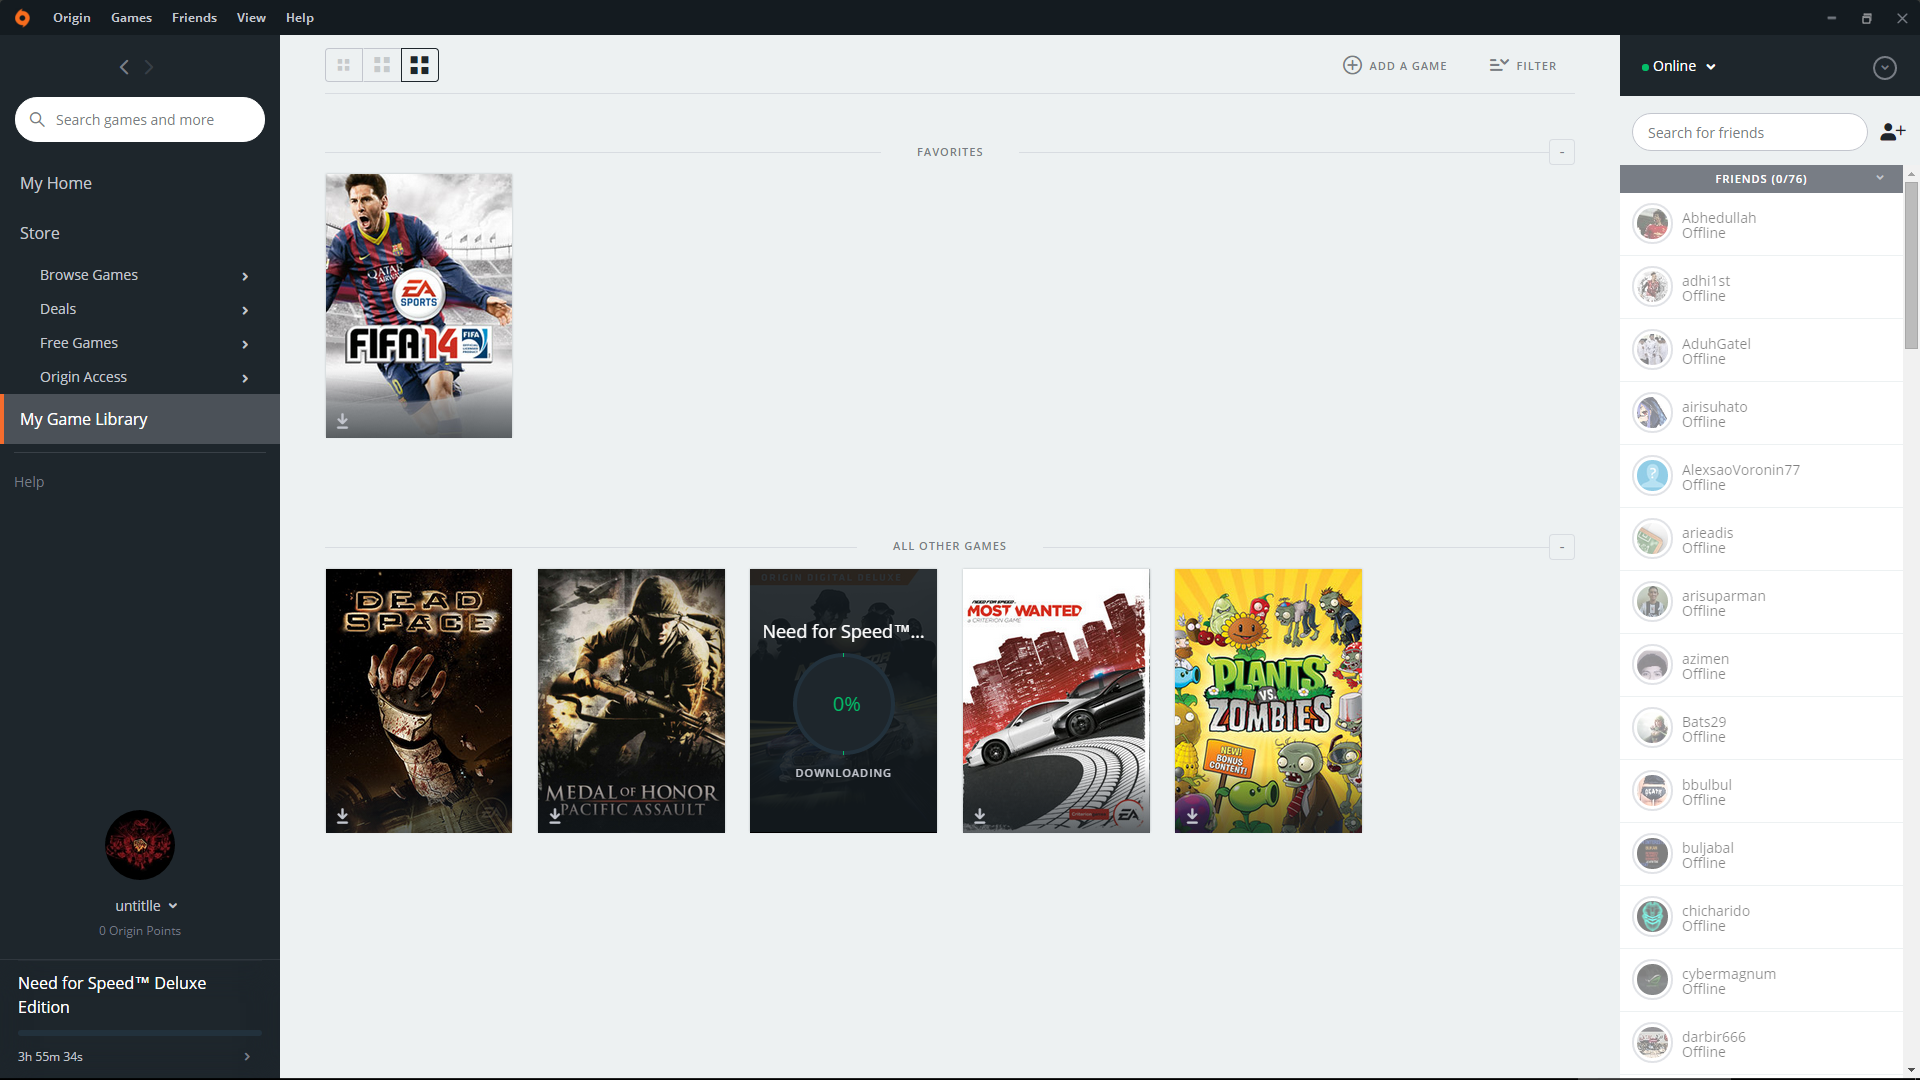
Task: Collapse the All Other Games section
Action: (x=1561, y=547)
